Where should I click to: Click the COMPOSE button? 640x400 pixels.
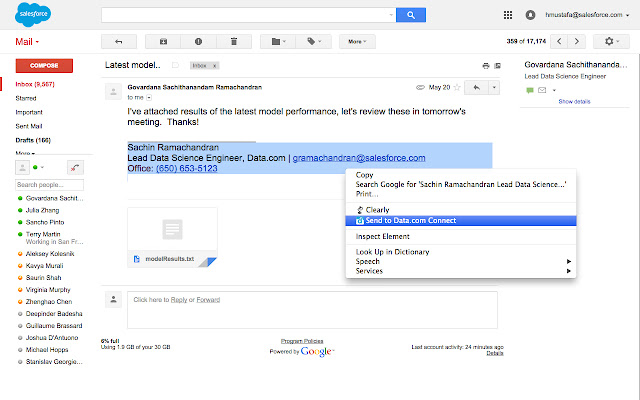[44, 65]
